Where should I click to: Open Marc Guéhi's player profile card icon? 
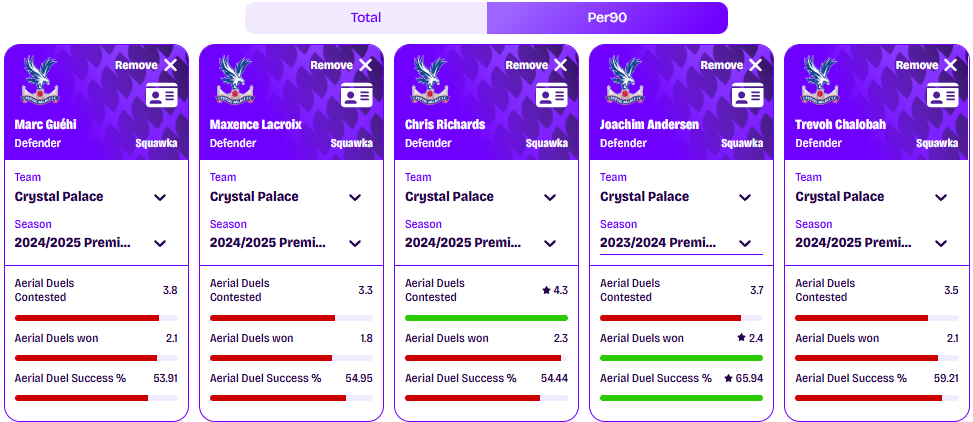coord(161,95)
